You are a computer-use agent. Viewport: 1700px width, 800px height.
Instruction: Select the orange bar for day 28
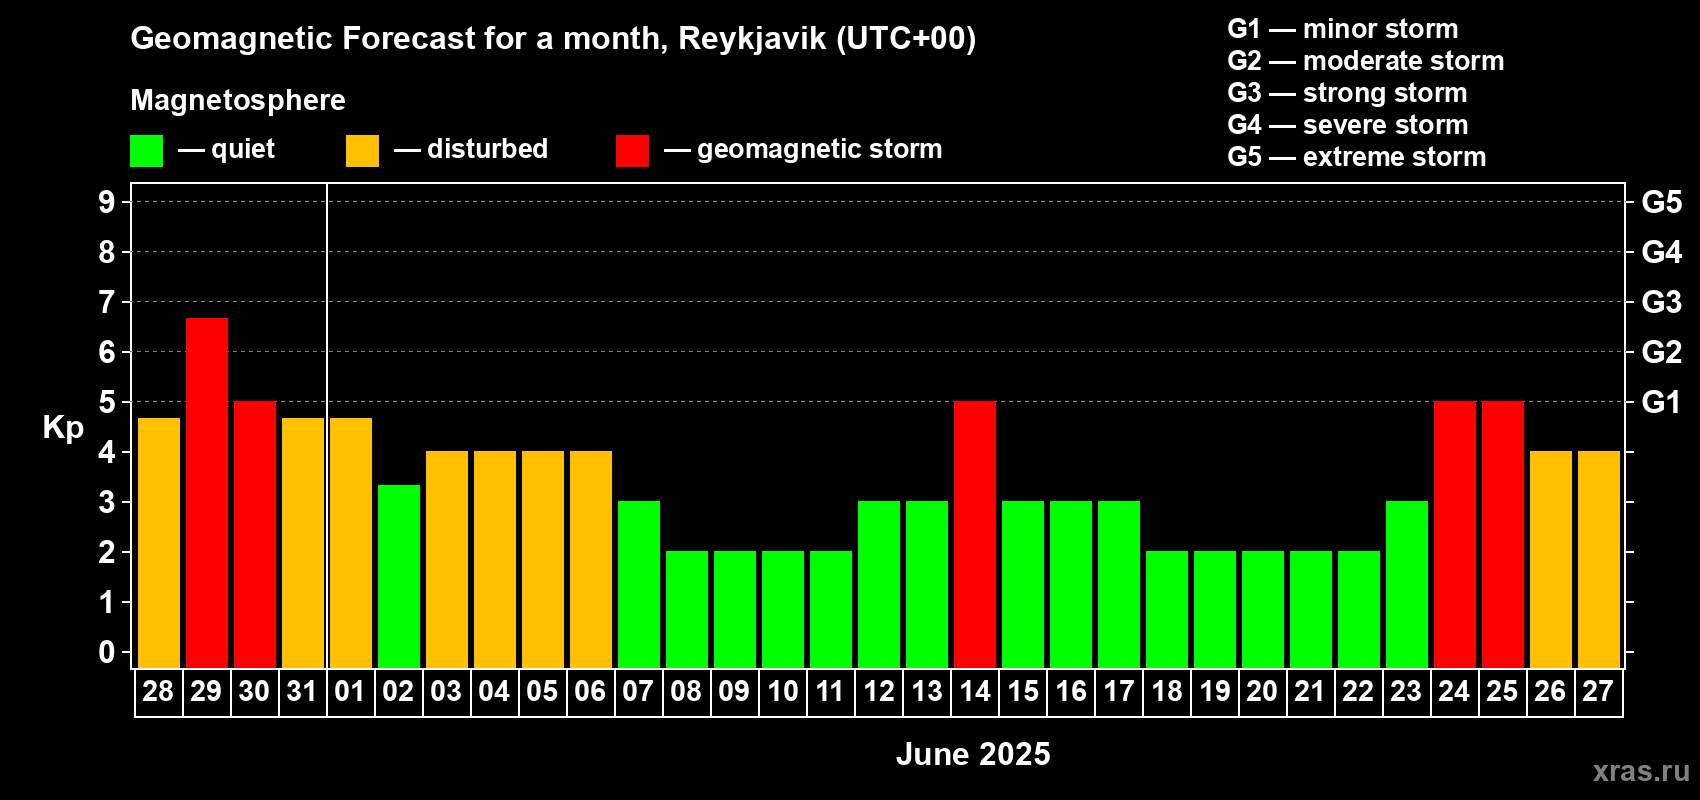pyautogui.click(x=159, y=543)
